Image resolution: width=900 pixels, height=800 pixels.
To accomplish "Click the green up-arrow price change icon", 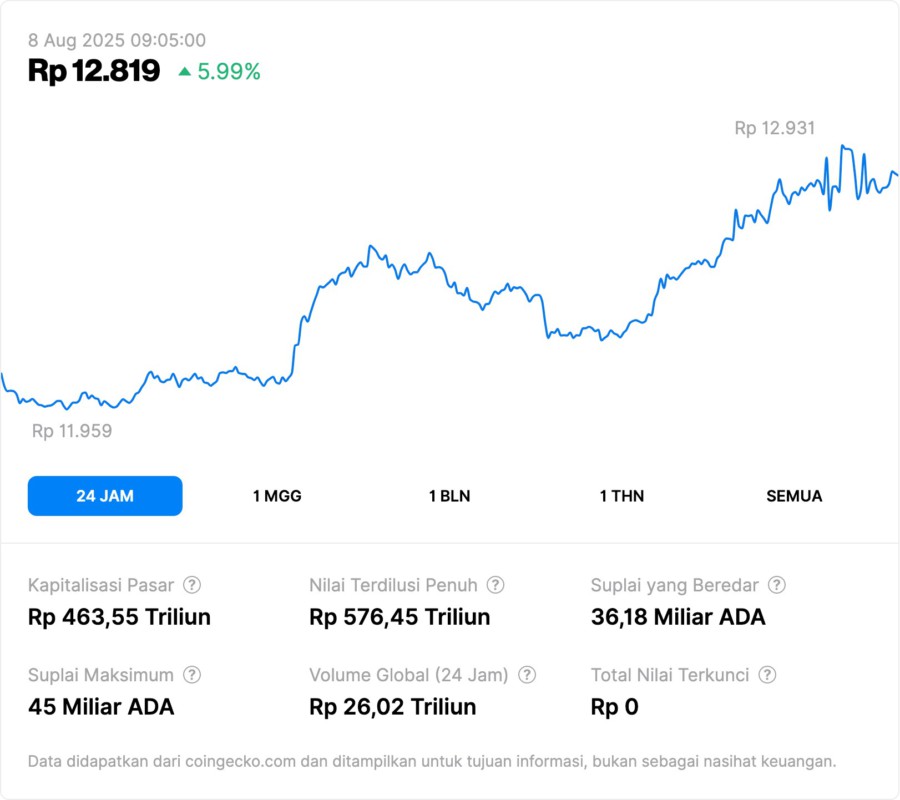I will tap(184, 72).
